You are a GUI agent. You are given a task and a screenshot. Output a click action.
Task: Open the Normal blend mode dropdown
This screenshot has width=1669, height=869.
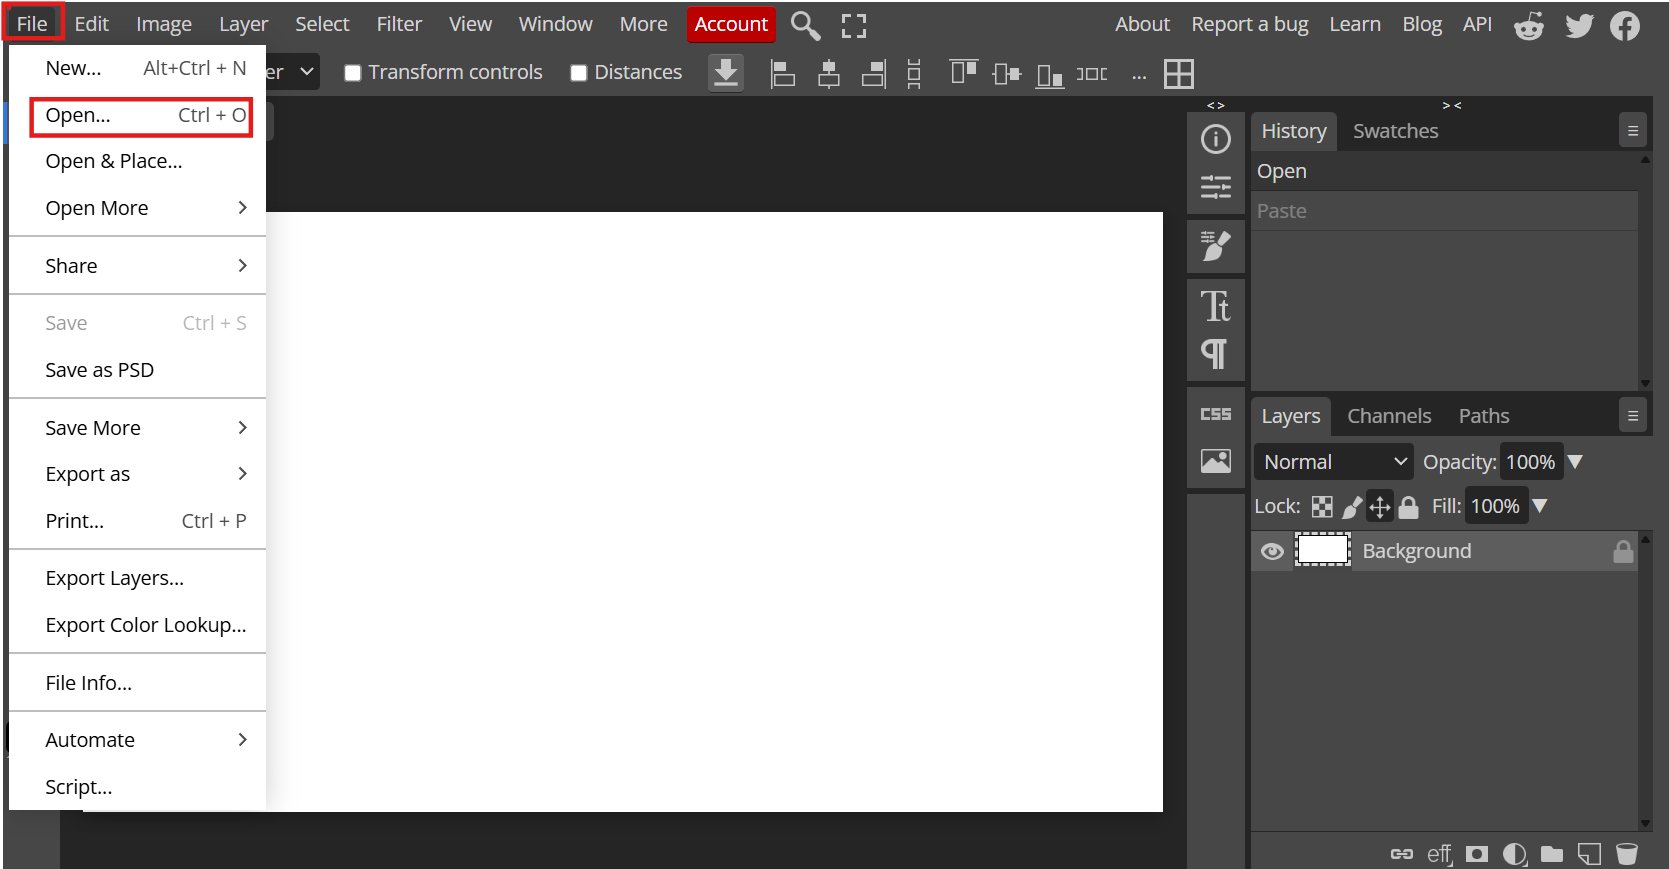click(x=1333, y=462)
